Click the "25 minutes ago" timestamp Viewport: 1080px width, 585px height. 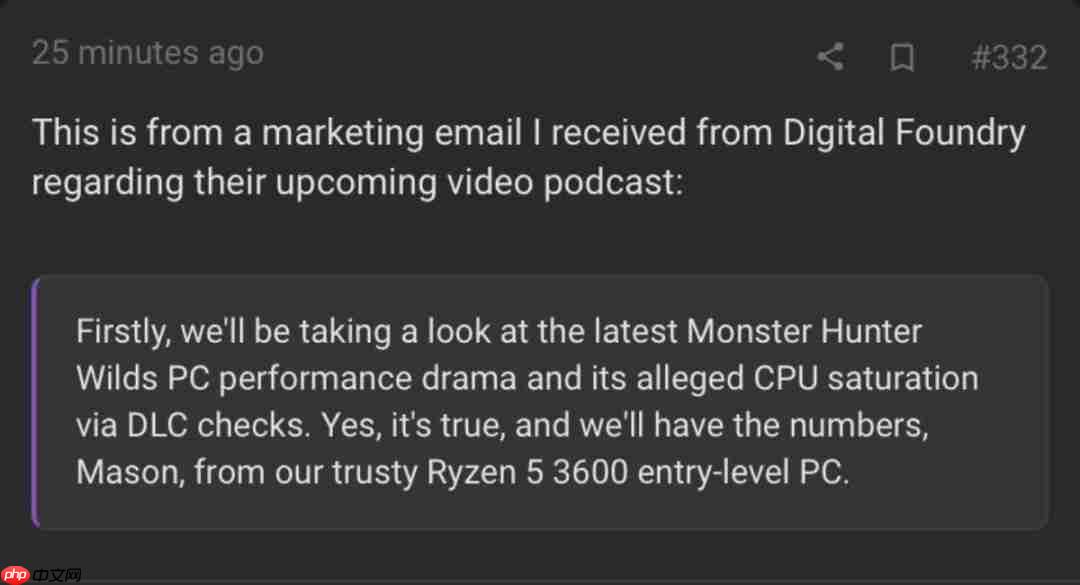tap(148, 53)
